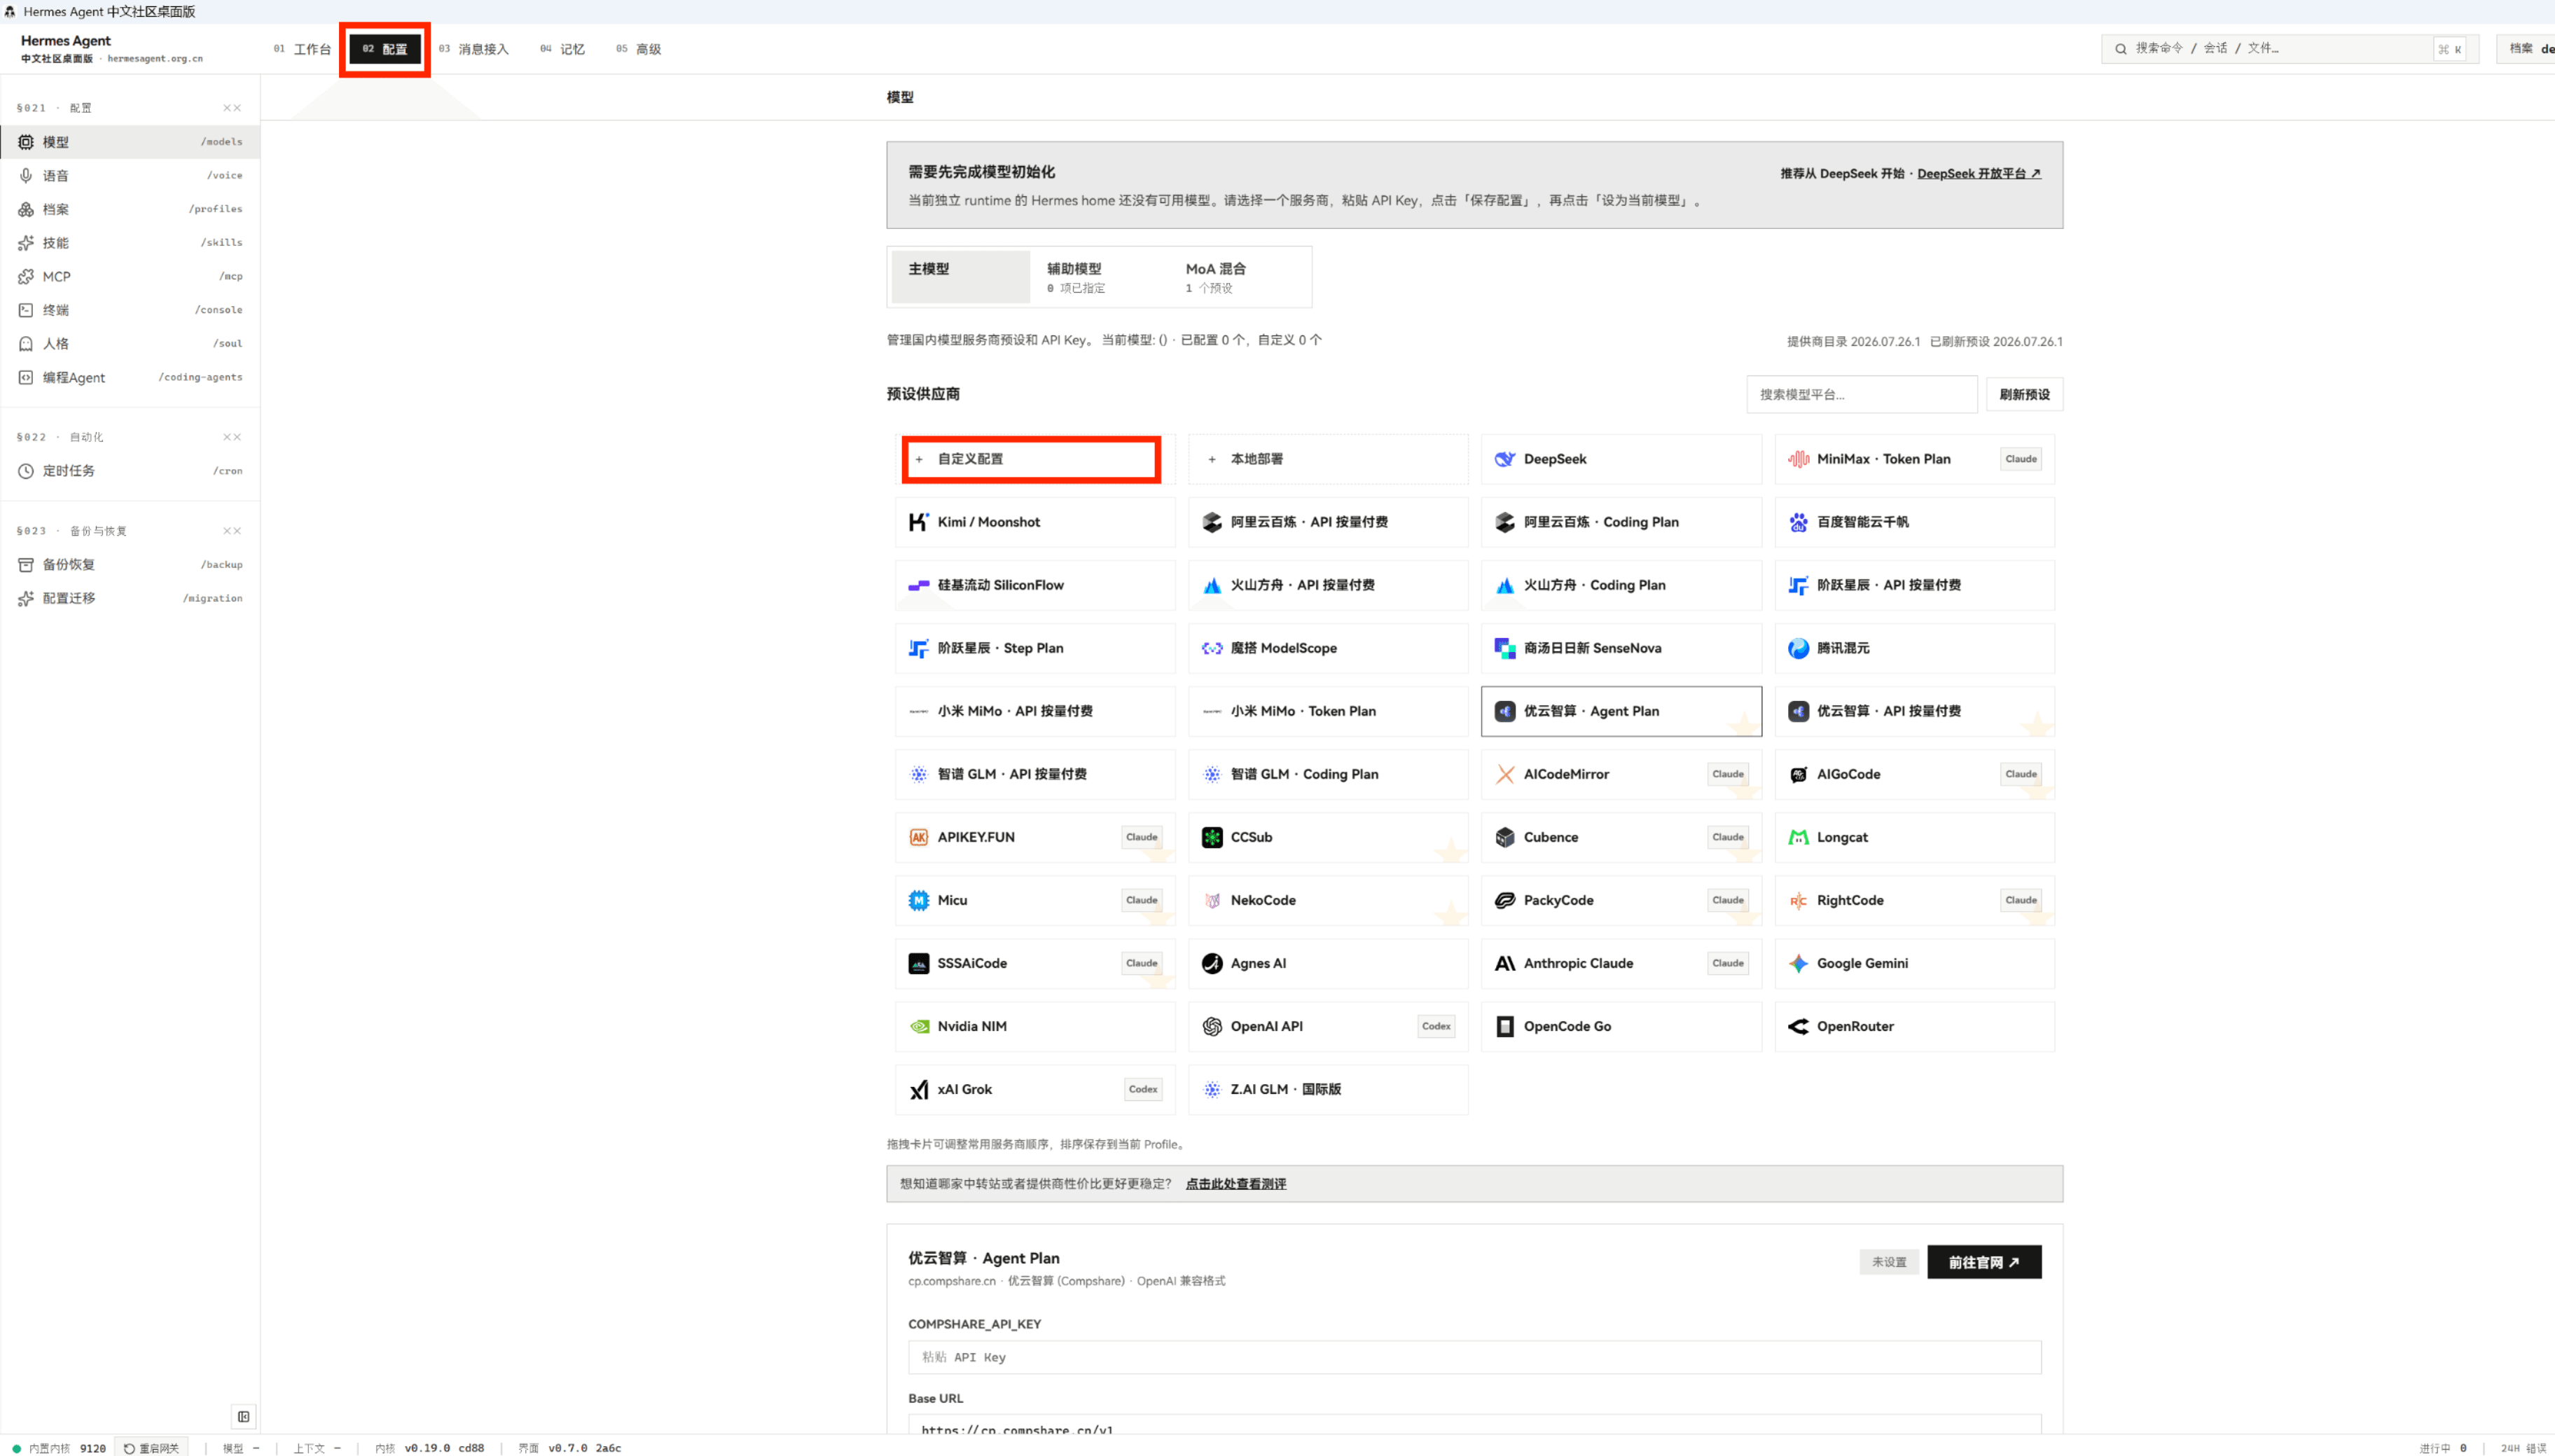
Task: Open the 语音 voice microphone item
Action: pos(130,176)
